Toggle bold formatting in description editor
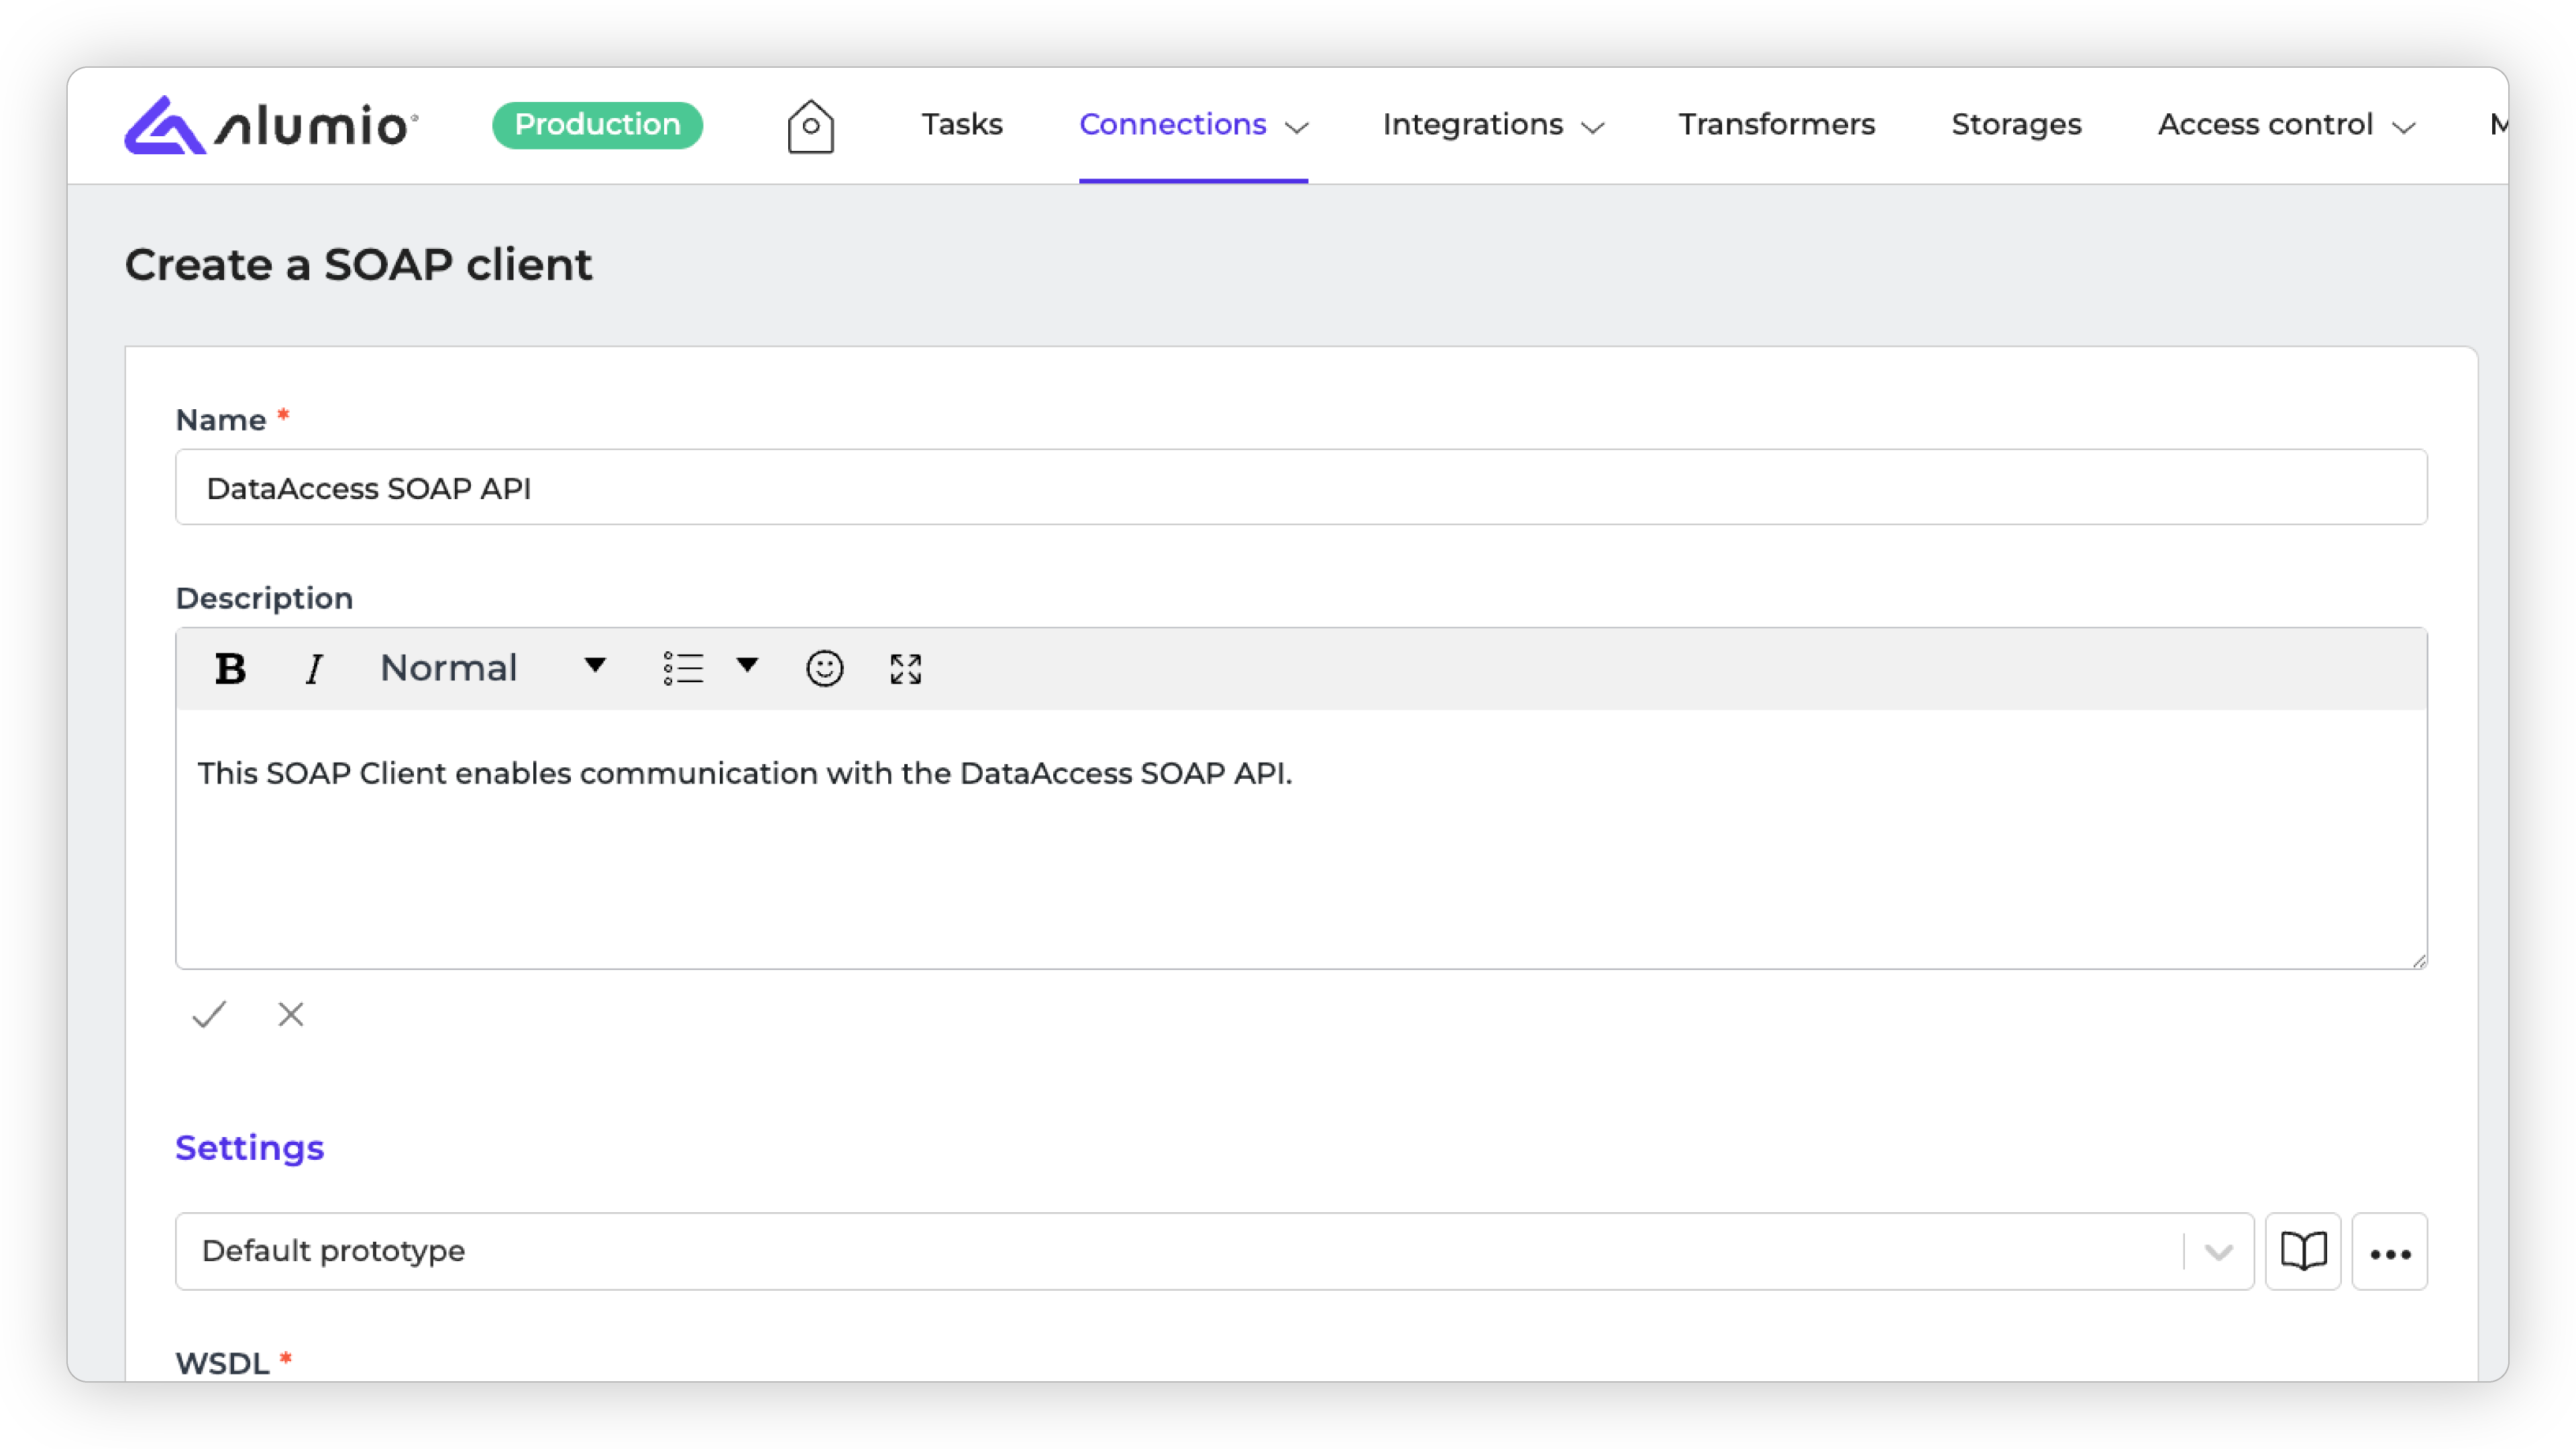2576x1449 pixels. 230,668
